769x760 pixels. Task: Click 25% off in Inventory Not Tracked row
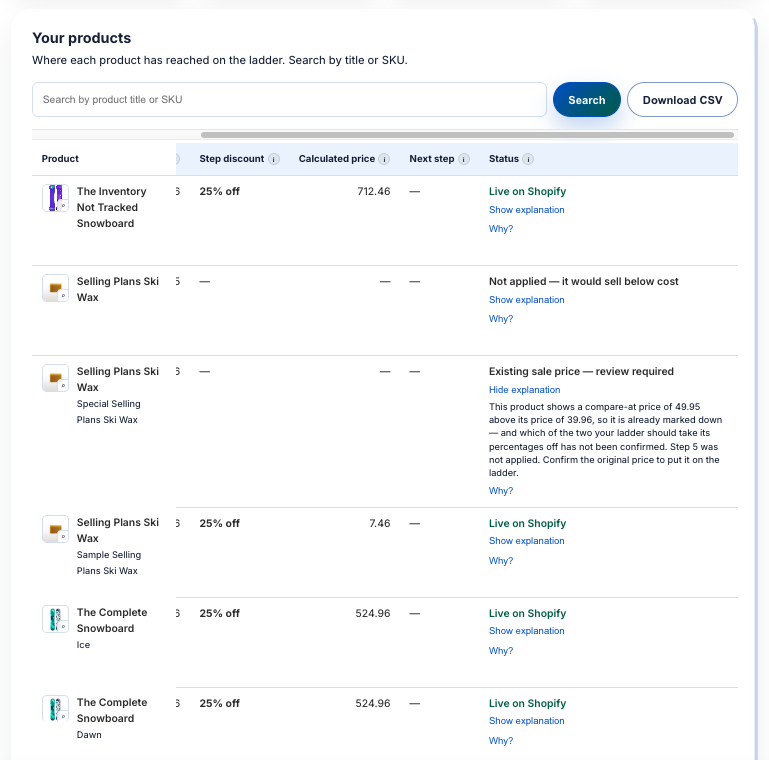[219, 192]
